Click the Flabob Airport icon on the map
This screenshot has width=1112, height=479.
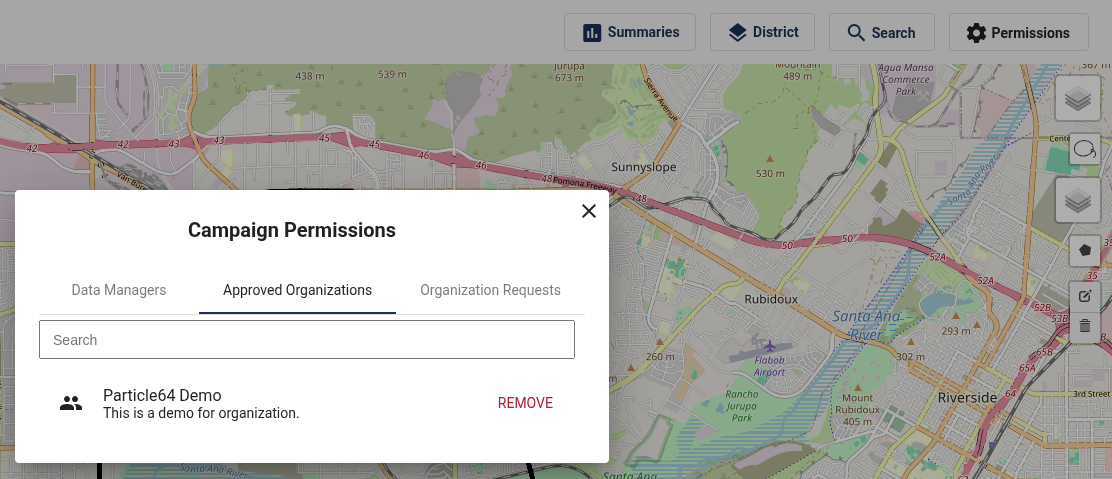(769, 346)
